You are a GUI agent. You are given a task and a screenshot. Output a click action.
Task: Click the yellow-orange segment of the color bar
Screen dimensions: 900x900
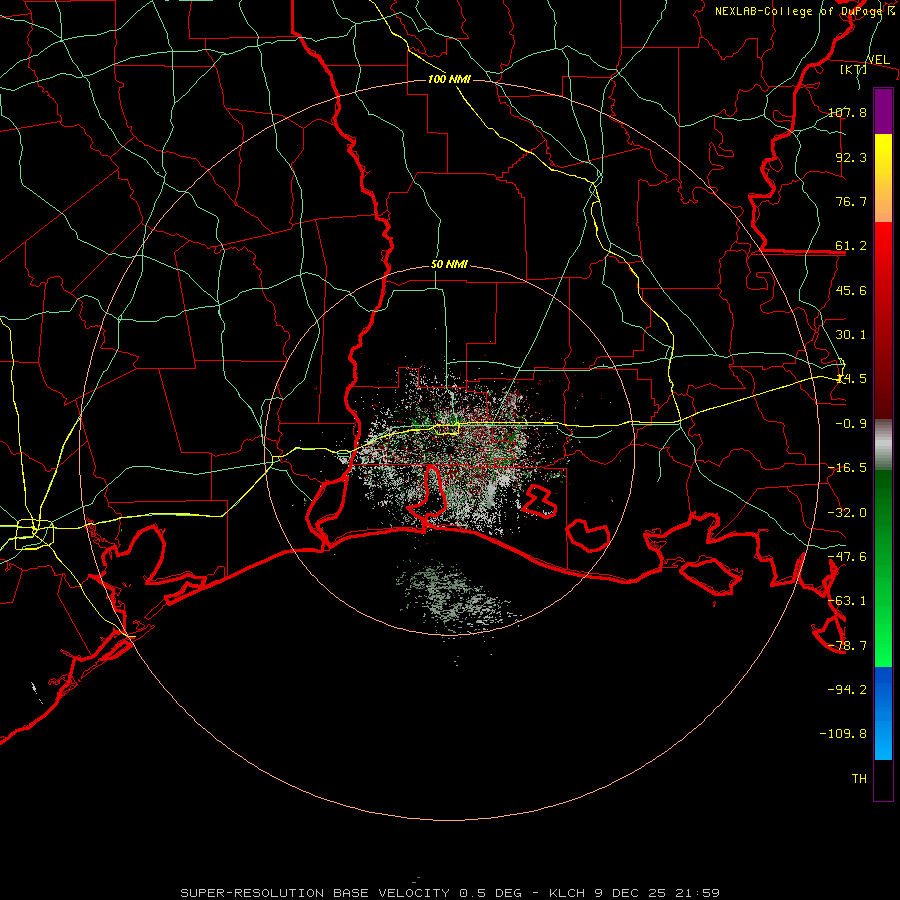pyautogui.click(x=883, y=178)
